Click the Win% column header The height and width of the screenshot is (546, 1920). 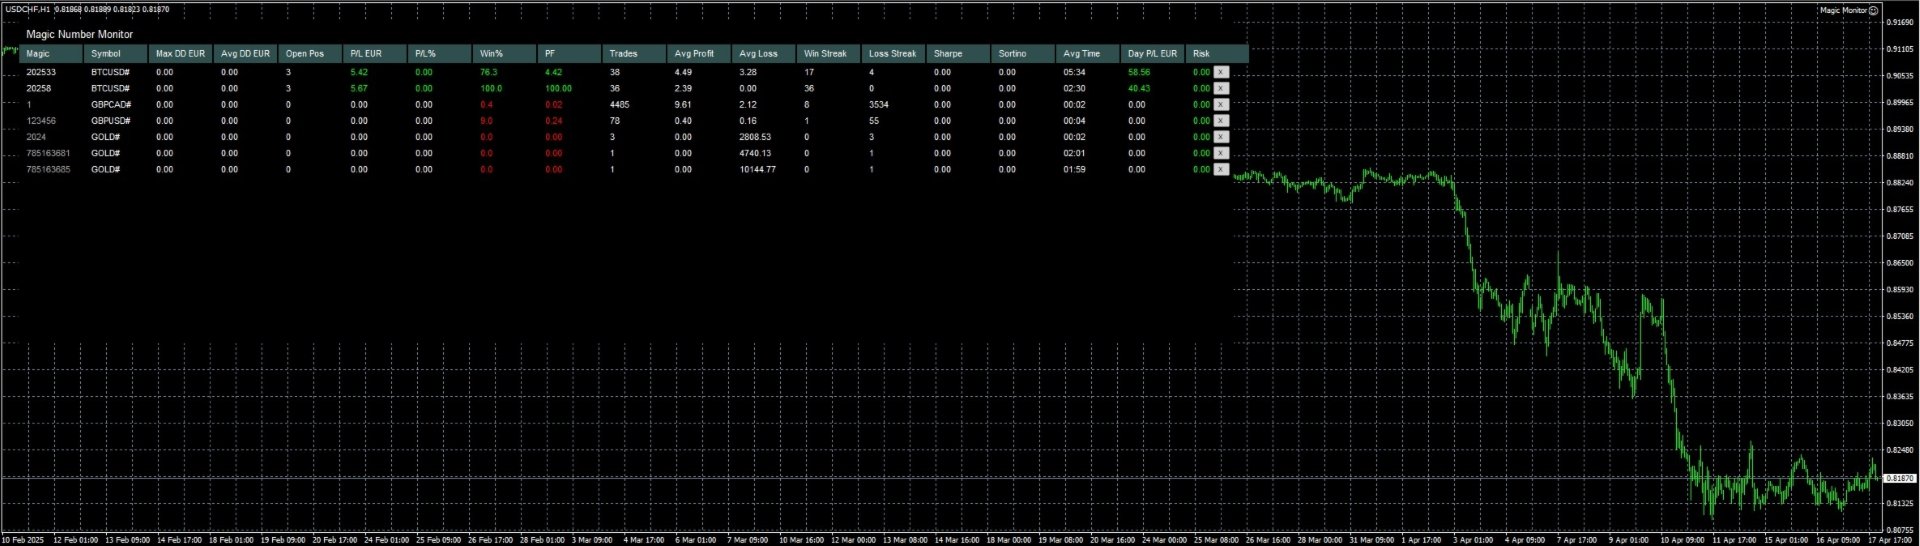pyautogui.click(x=504, y=54)
